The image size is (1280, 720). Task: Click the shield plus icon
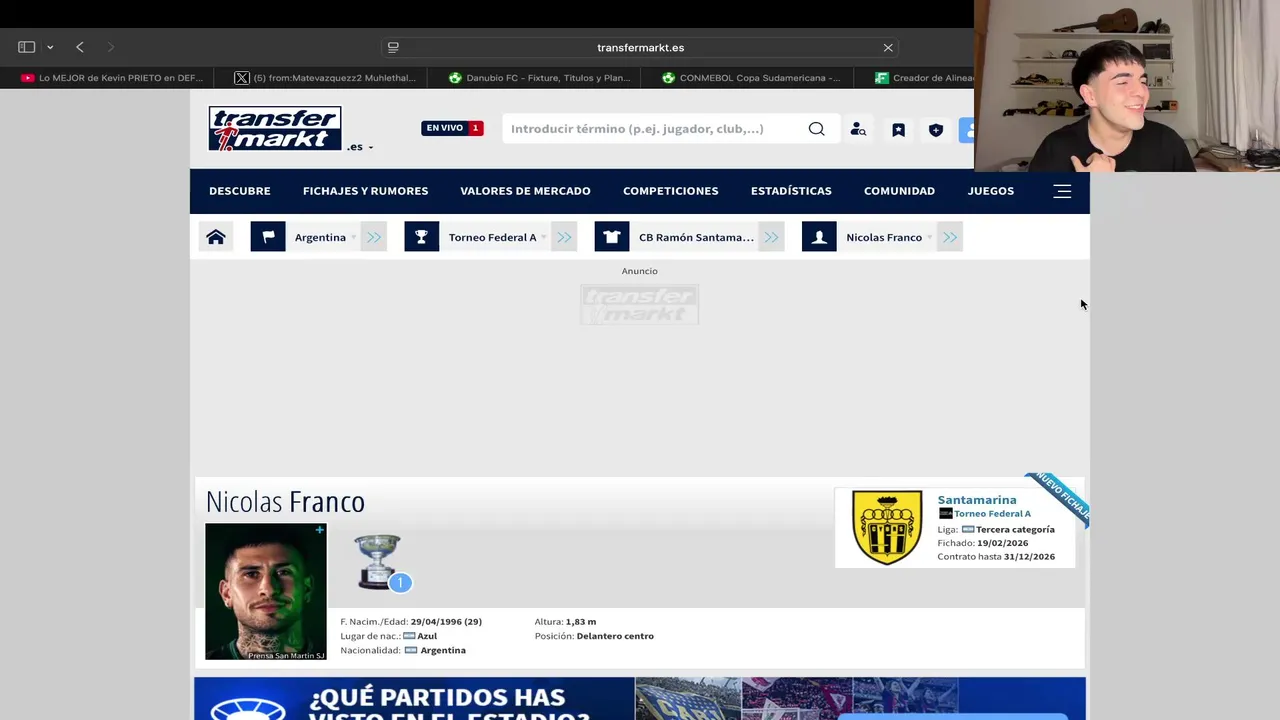(x=936, y=130)
